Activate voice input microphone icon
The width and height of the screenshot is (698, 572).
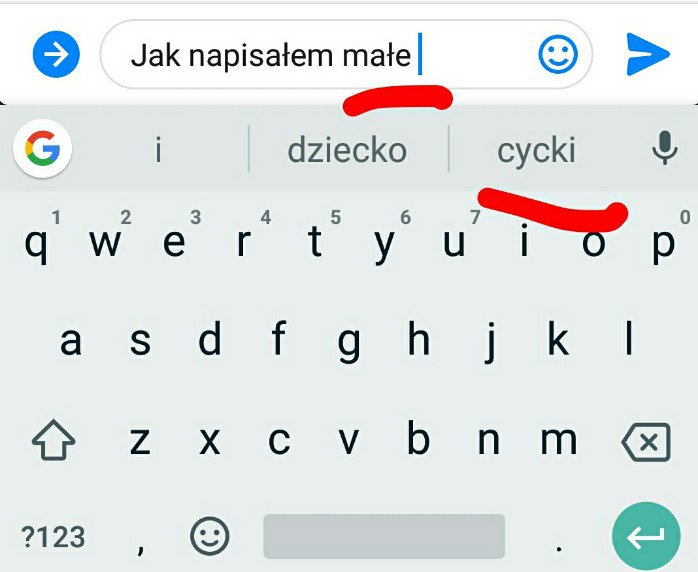[x=665, y=148]
